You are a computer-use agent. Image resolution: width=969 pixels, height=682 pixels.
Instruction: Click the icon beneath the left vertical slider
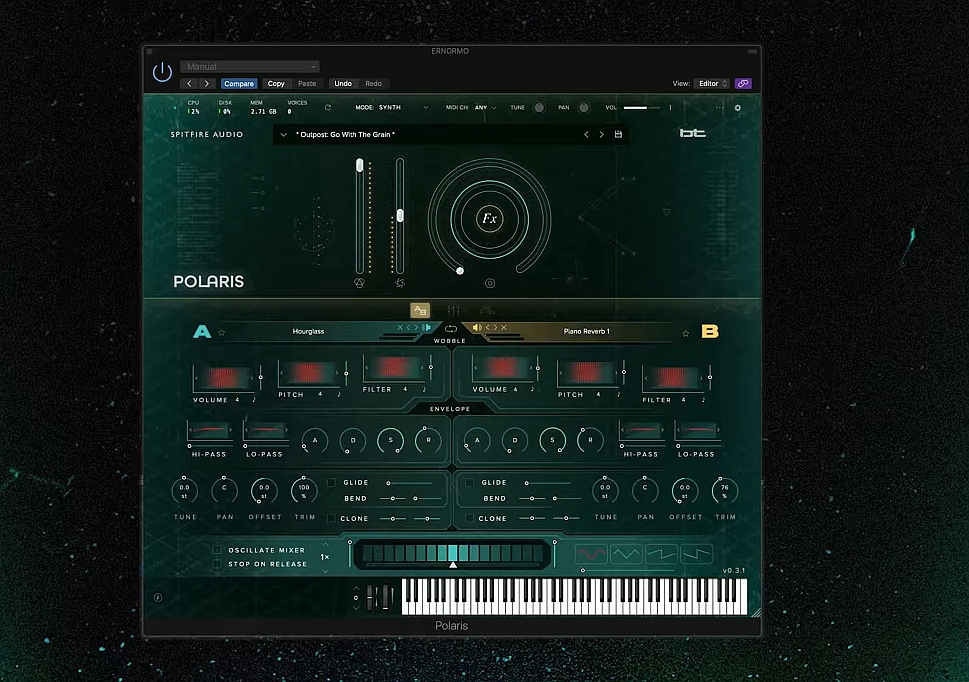click(x=359, y=283)
